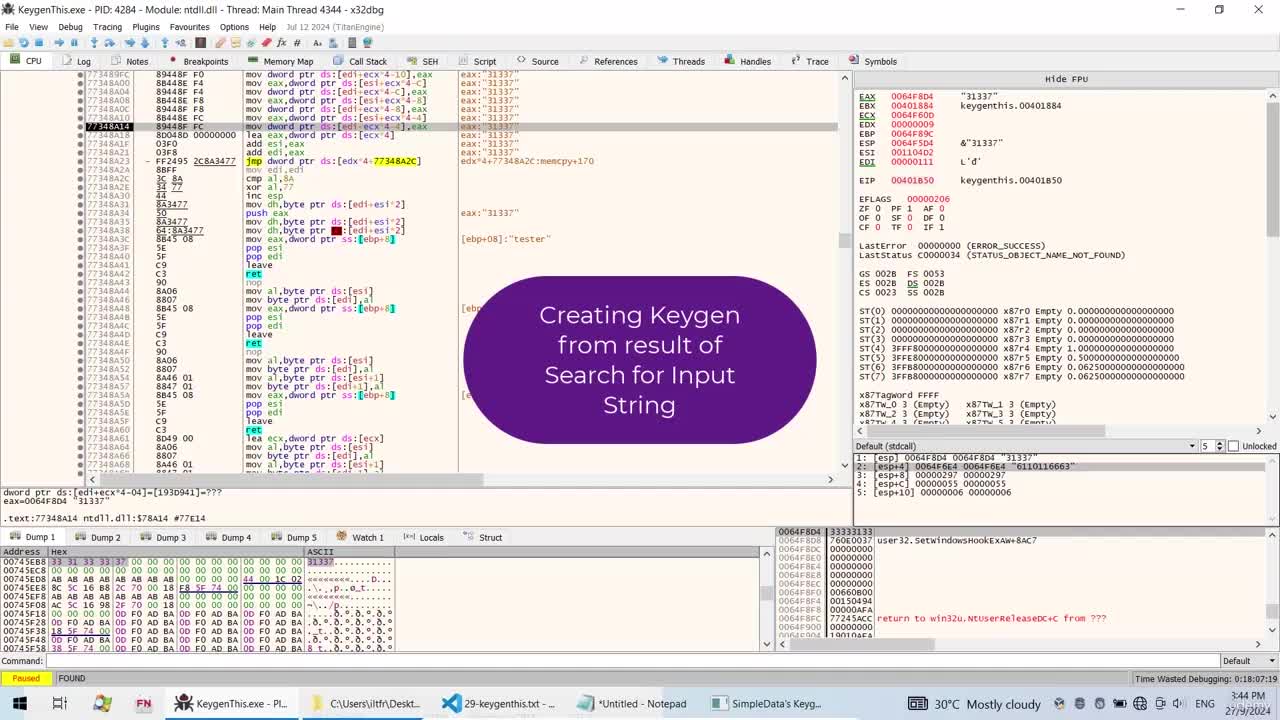Switch to the Breakpoints tab
The image size is (1280, 720).
tap(199, 61)
